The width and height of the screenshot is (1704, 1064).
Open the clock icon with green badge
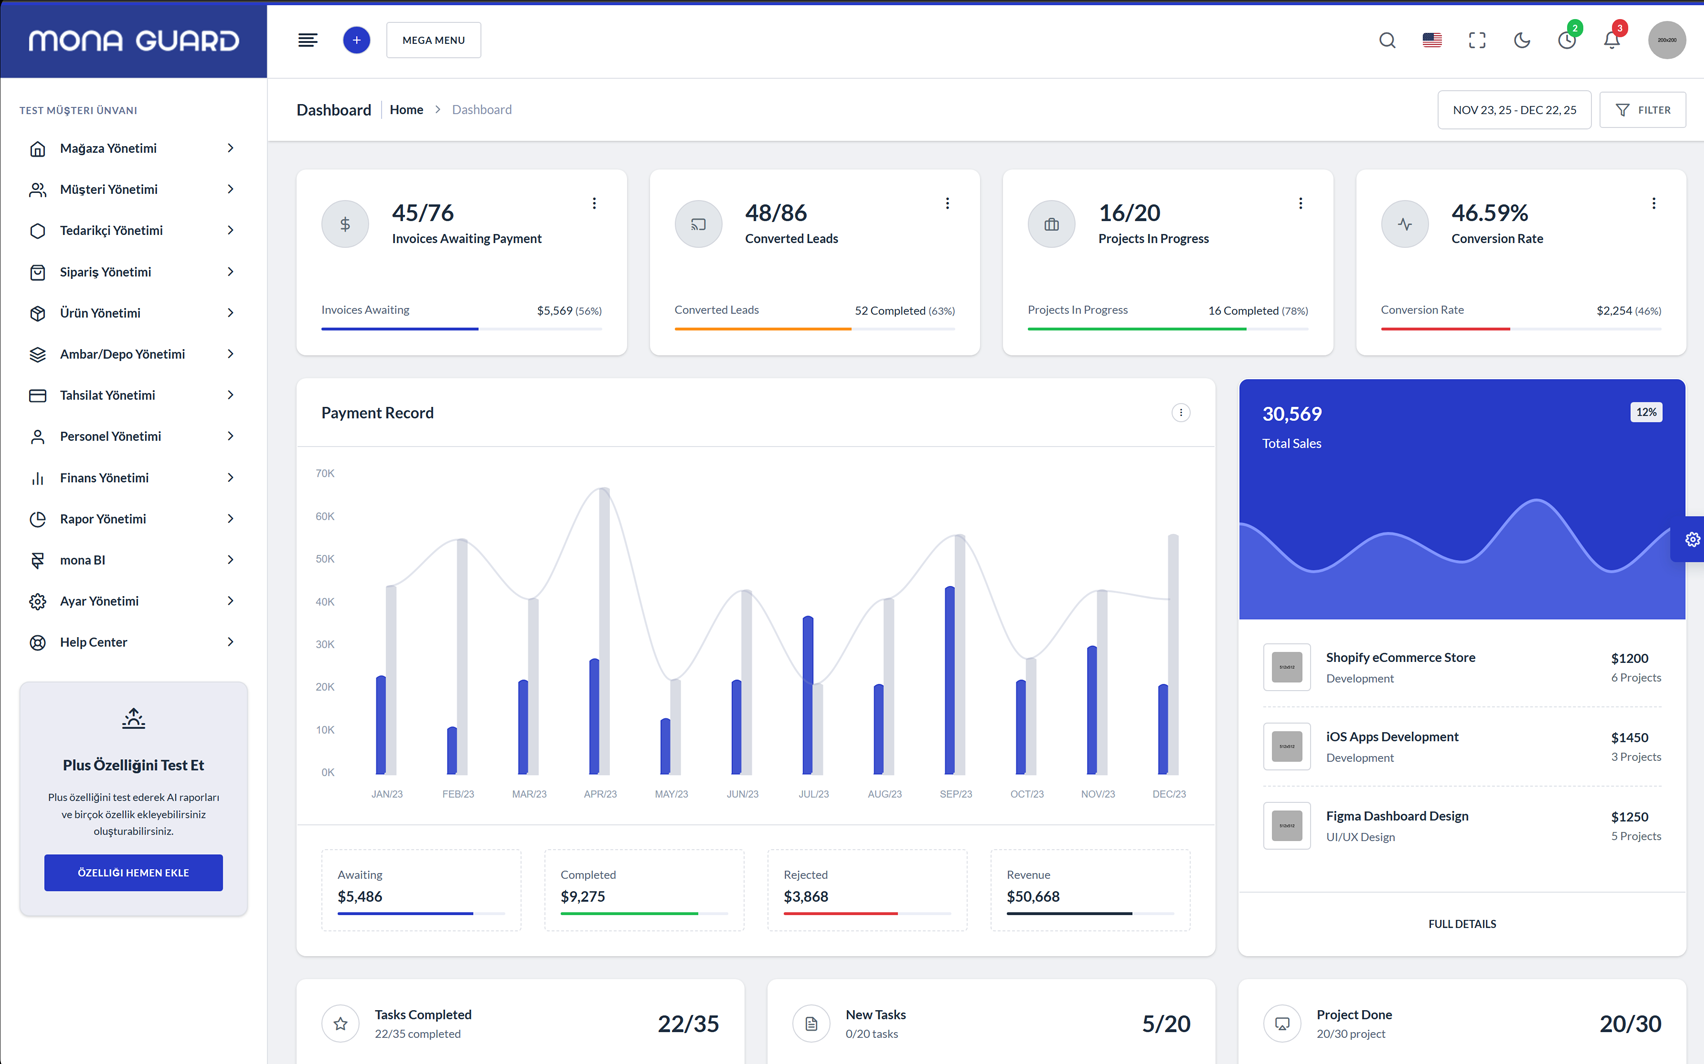tap(1566, 40)
